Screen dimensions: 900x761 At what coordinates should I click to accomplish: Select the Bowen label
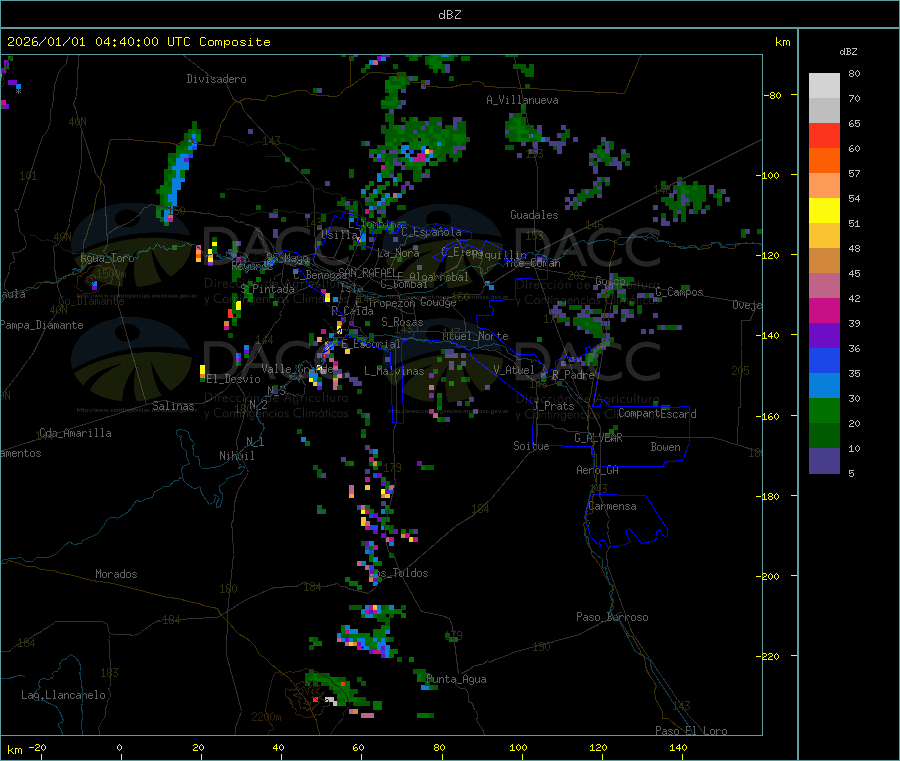666,447
